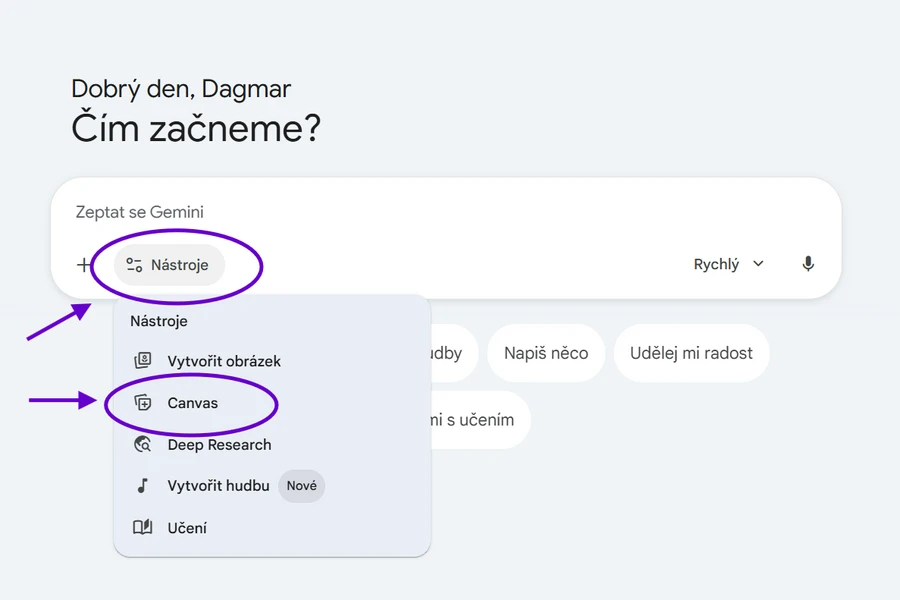Pick Učení from tools menu
The height and width of the screenshot is (600, 900).
[187, 528]
